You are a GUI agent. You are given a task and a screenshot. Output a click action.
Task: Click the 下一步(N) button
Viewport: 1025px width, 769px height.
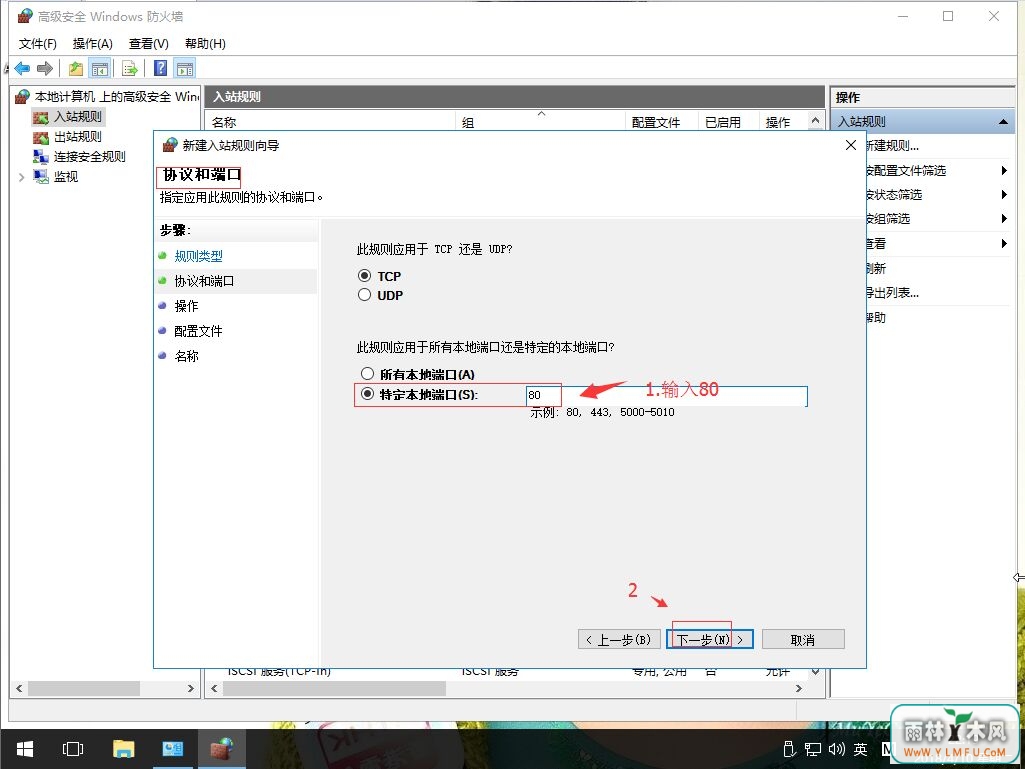point(710,640)
